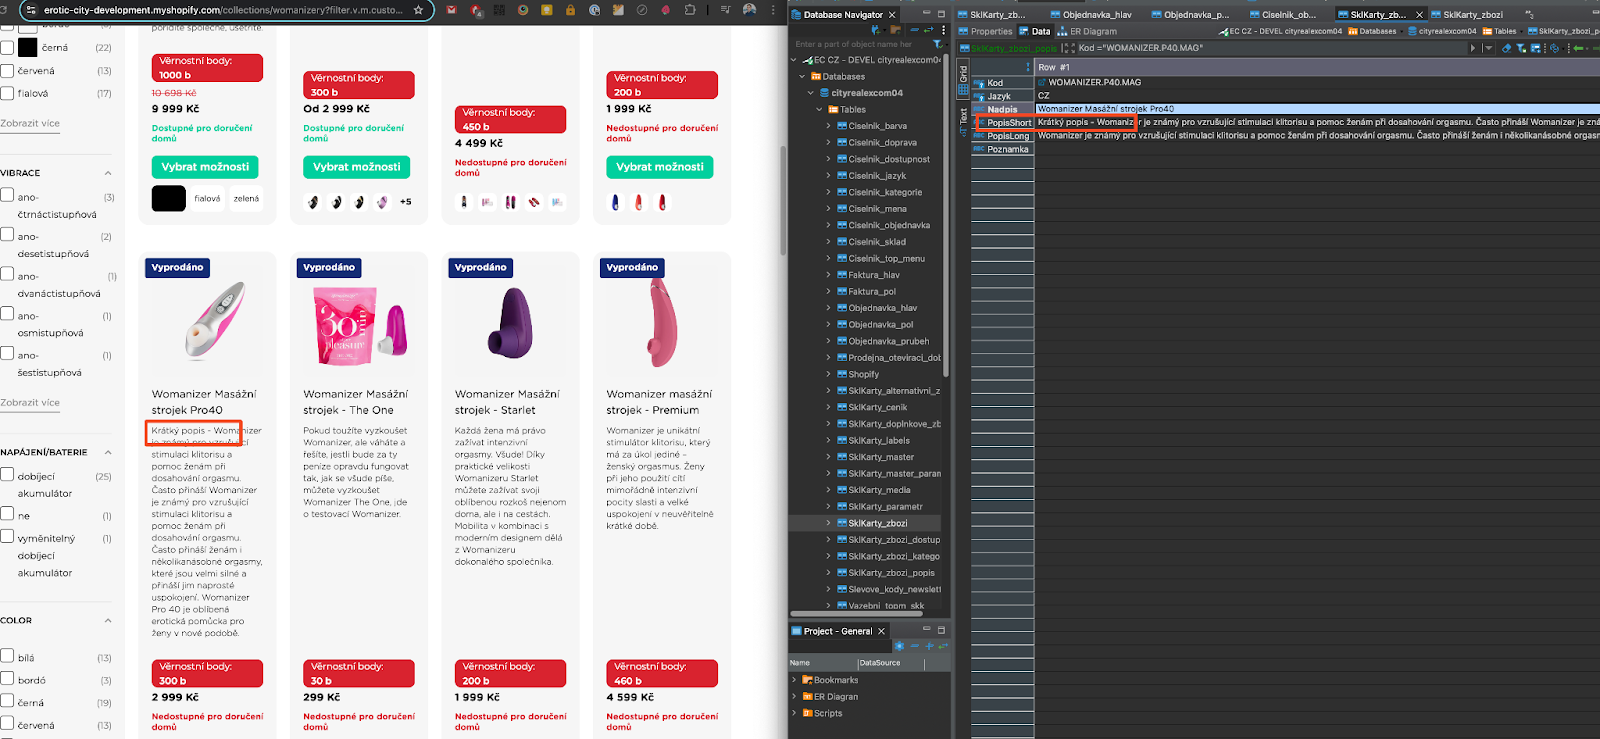Click the filter icon beside object name search
Viewport: 1600px width, 739px height.
point(937,44)
